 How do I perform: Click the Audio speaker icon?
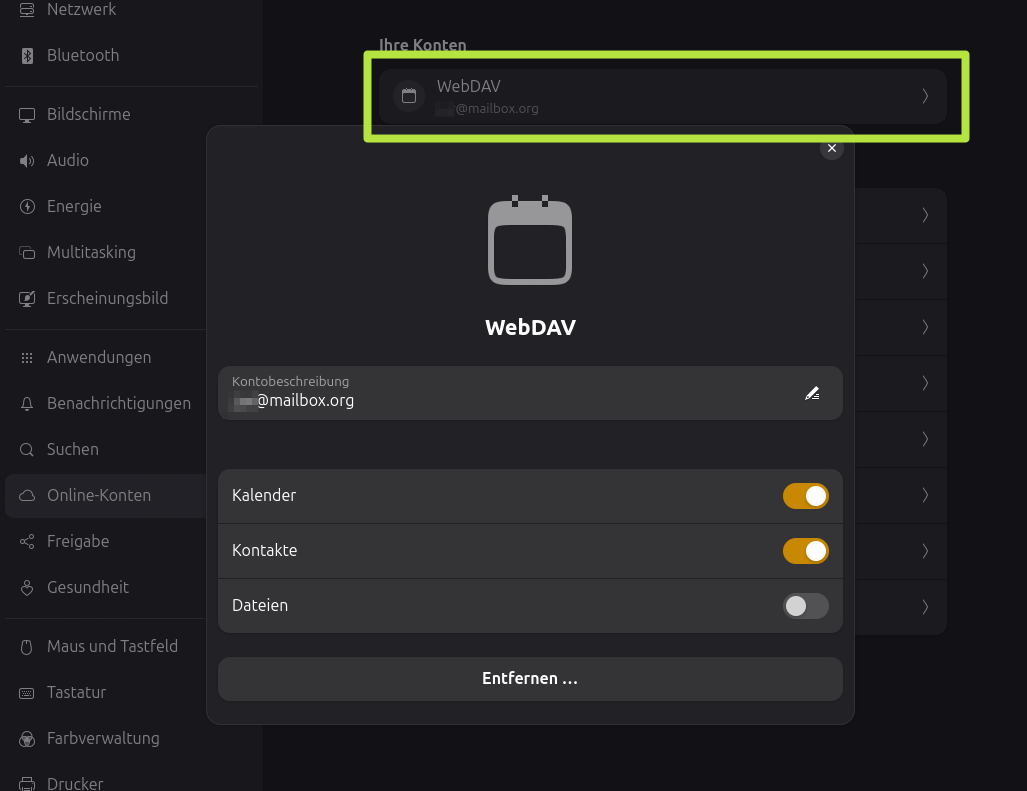(x=27, y=161)
